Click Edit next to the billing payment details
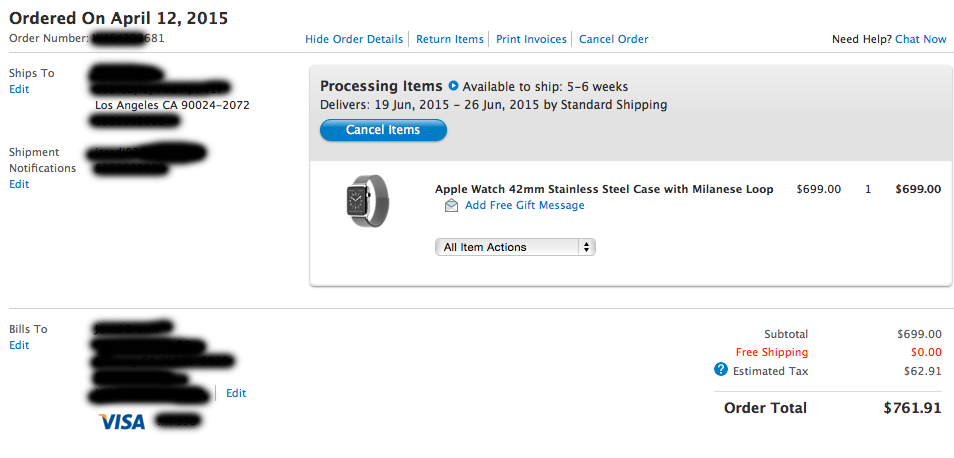Screen dimensions: 954x458 [236, 393]
